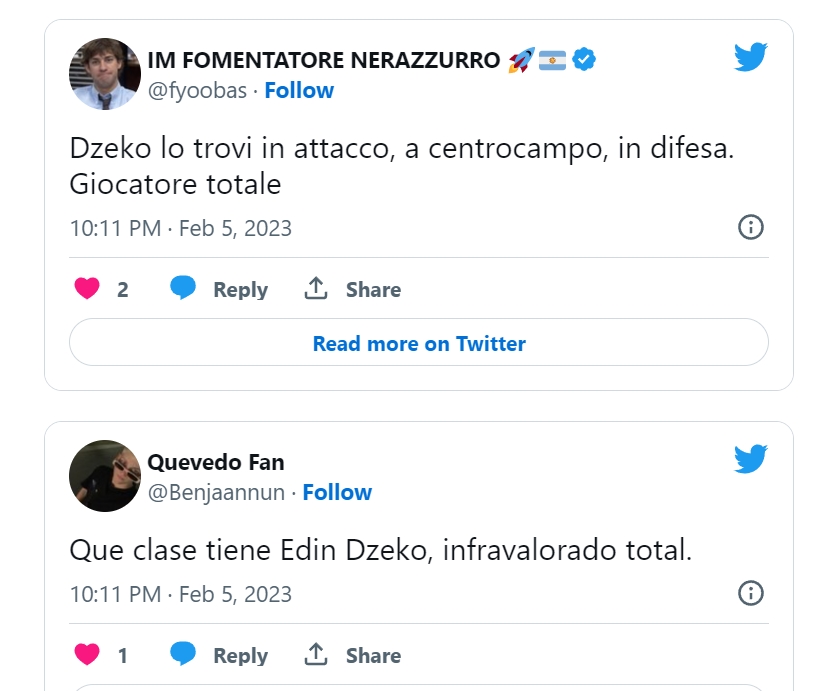
Task: Open Quevedo Fan profile picture
Action: click(x=104, y=476)
